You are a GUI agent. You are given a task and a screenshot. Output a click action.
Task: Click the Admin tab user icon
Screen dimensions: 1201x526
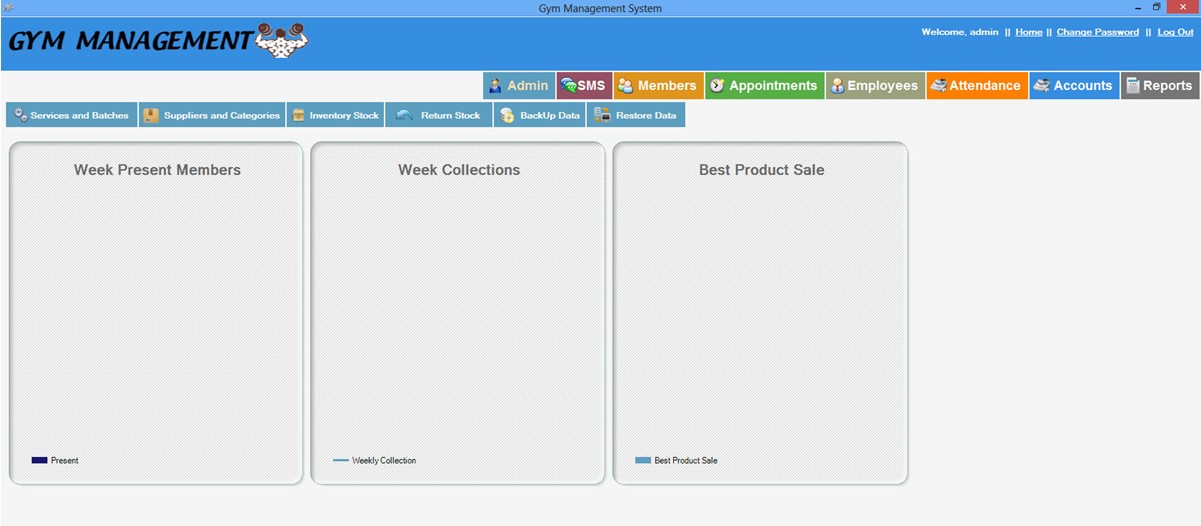coord(495,86)
